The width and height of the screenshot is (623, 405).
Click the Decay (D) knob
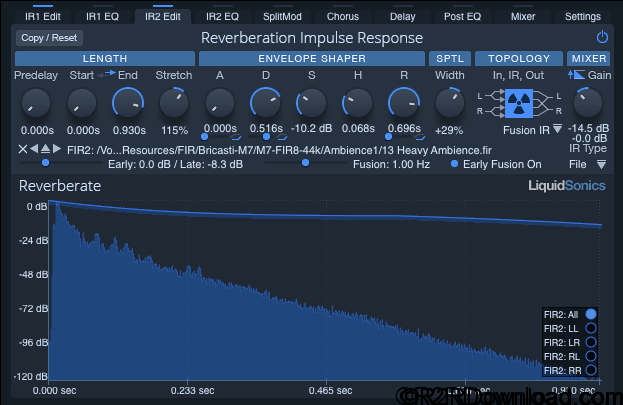pos(266,103)
